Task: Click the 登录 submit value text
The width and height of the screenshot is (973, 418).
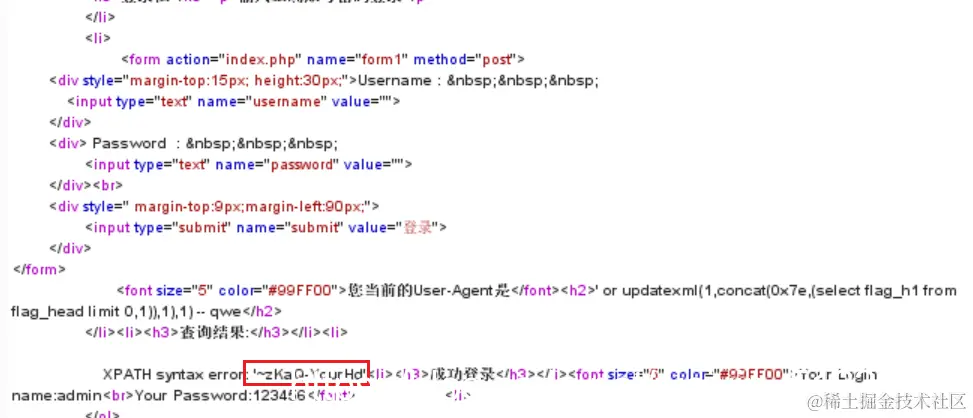Action: tap(417, 227)
